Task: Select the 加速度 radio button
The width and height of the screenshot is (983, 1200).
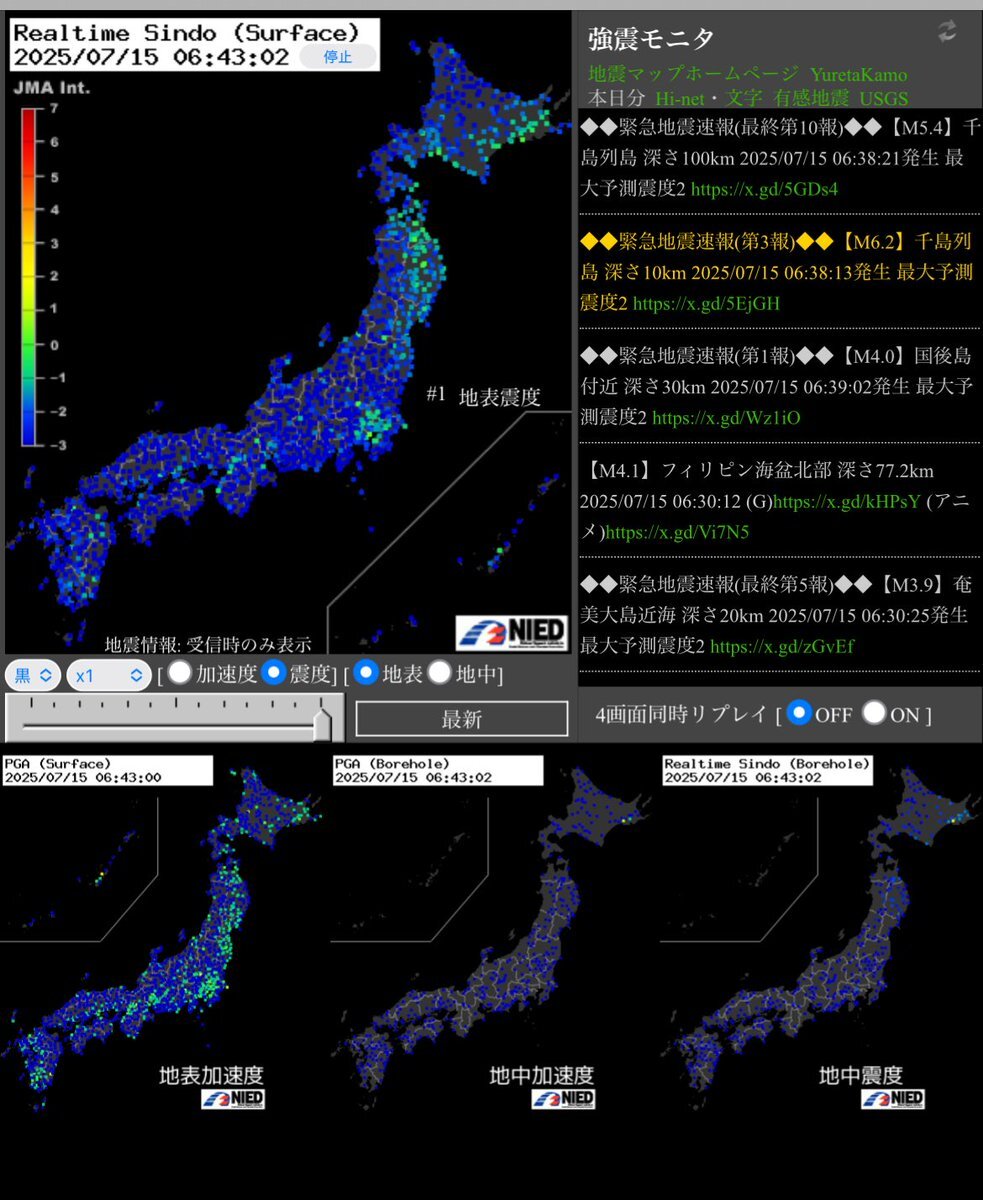Action: 179,673
